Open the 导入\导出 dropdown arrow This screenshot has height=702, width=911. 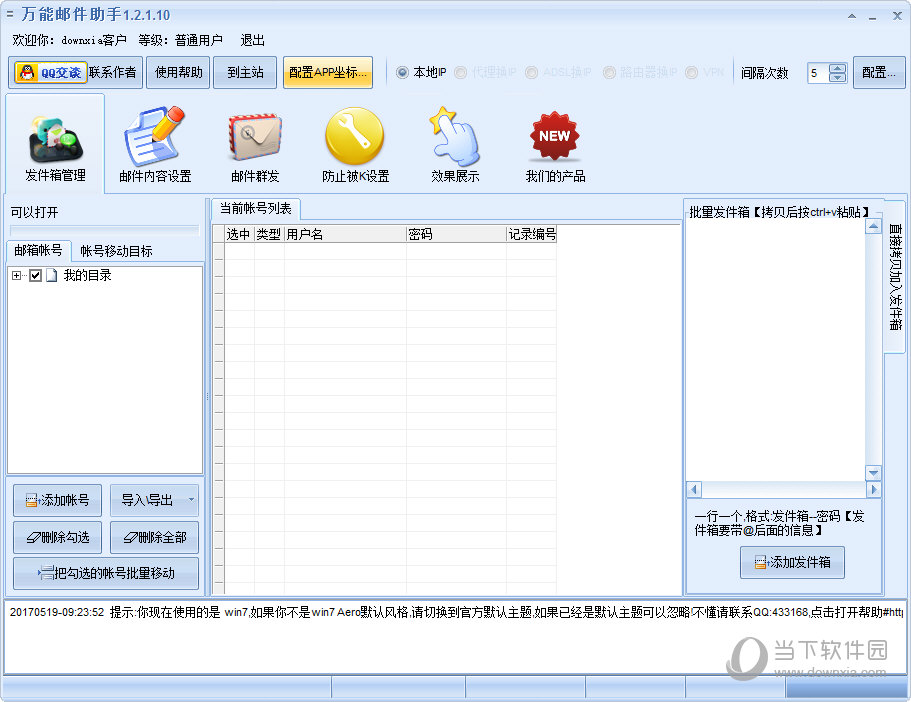tap(191, 500)
